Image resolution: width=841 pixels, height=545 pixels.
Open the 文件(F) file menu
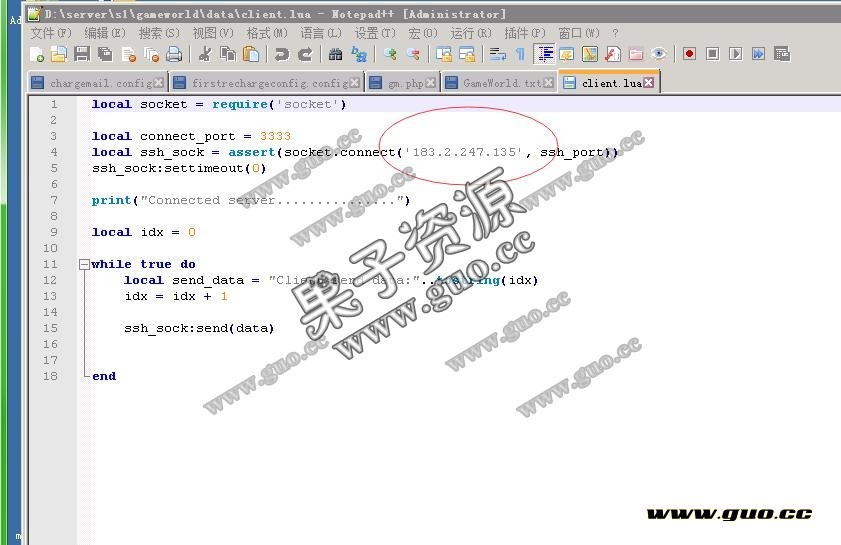[x=50, y=33]
